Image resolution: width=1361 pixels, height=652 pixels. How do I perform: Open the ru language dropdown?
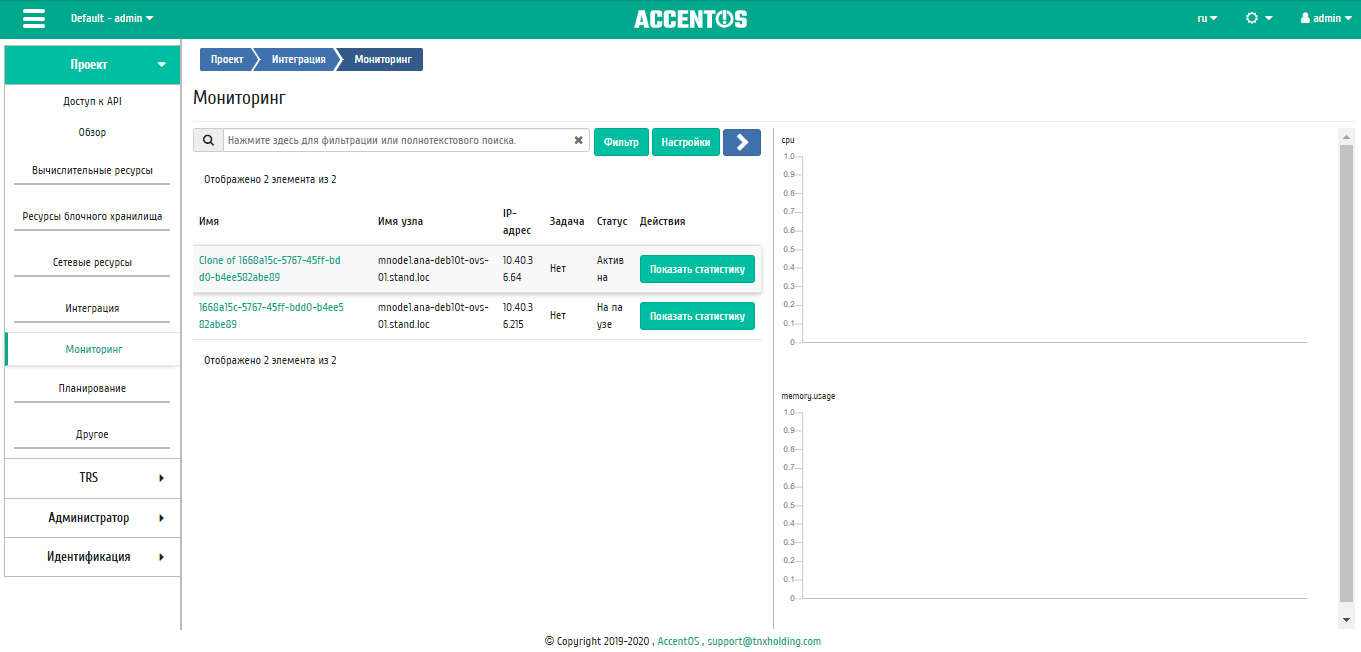point(1207,18)
